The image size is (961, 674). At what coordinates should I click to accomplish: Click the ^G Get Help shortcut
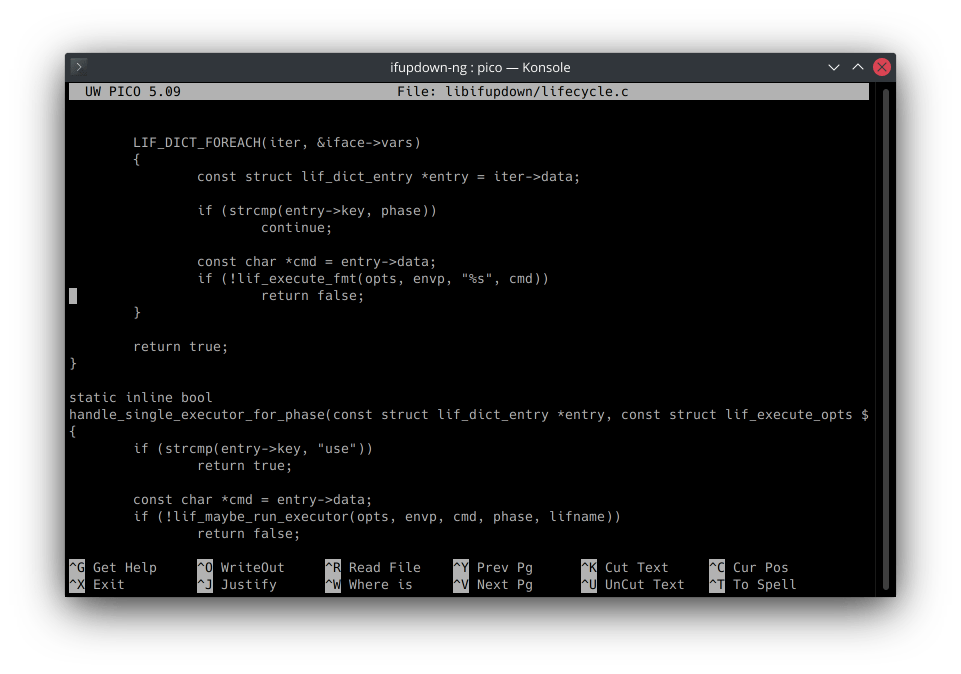point(113,567)
